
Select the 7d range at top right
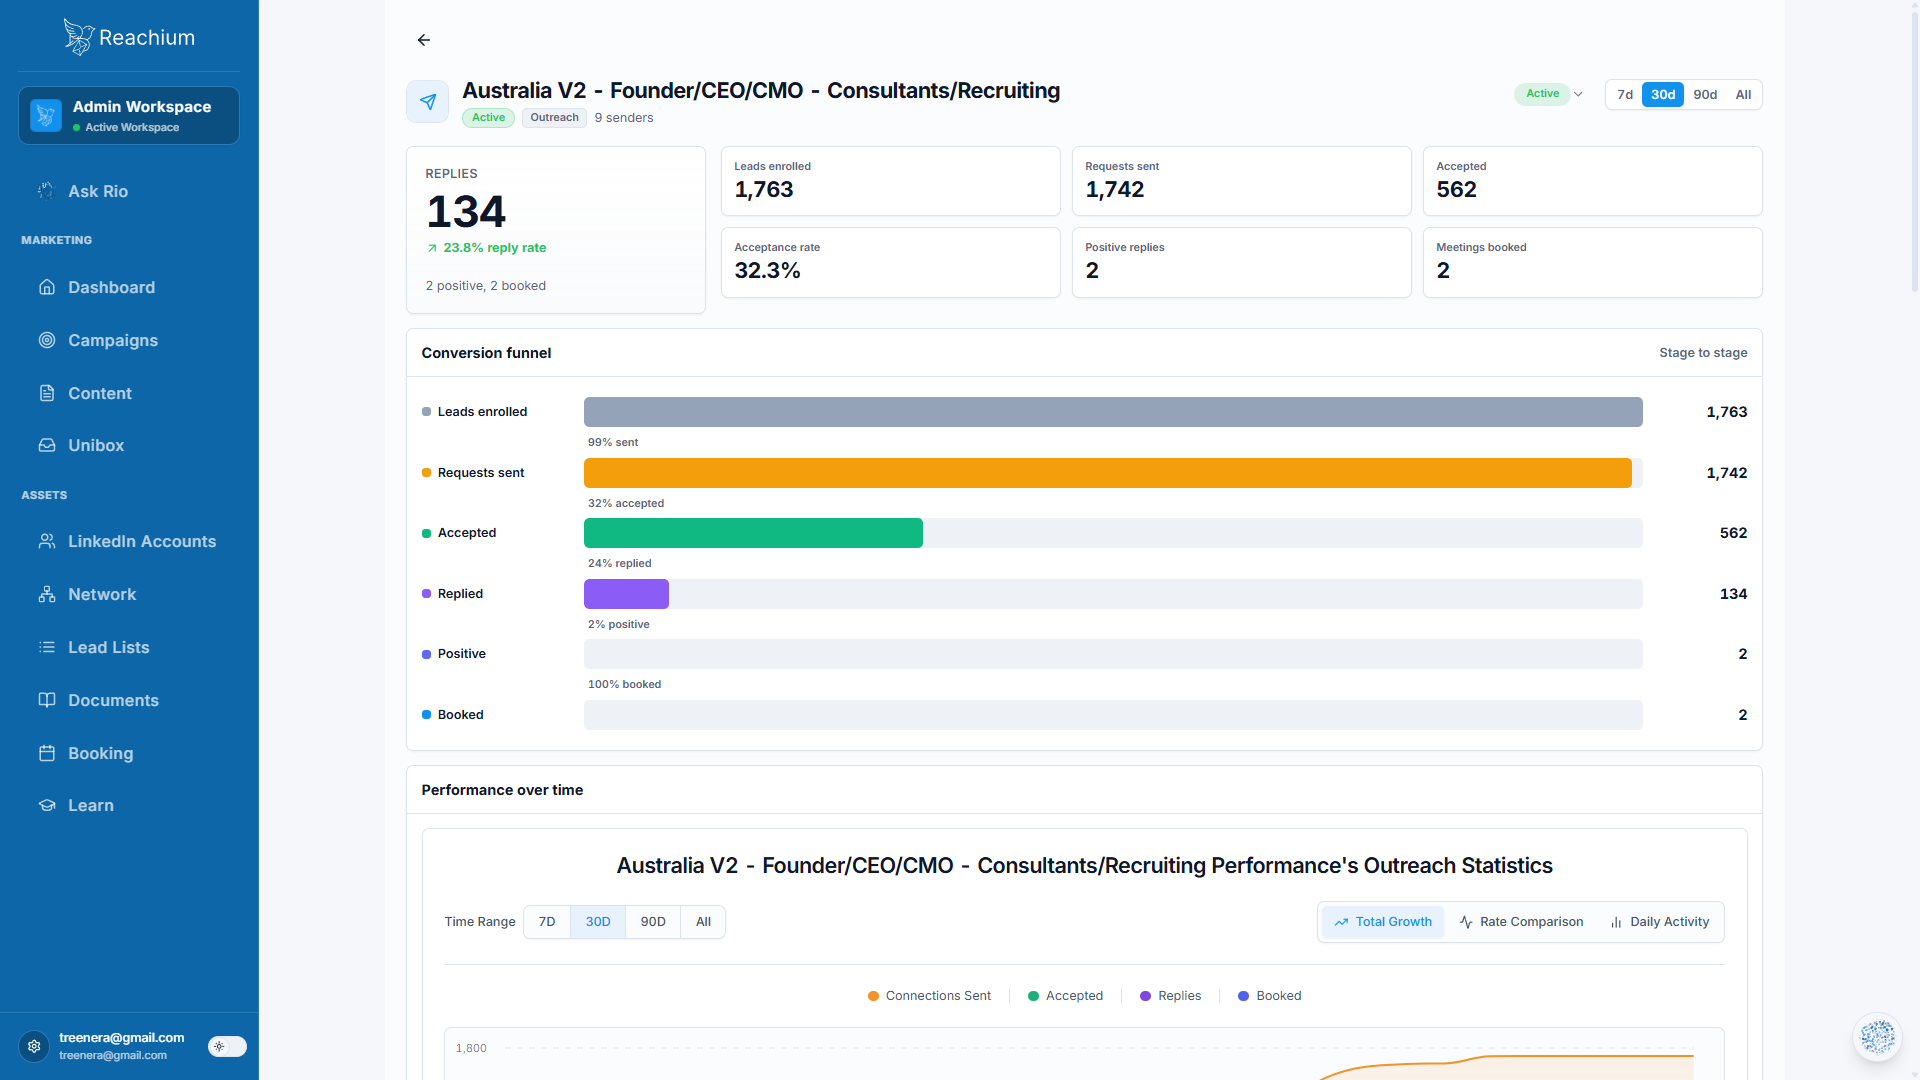[x=1625, y=94]
